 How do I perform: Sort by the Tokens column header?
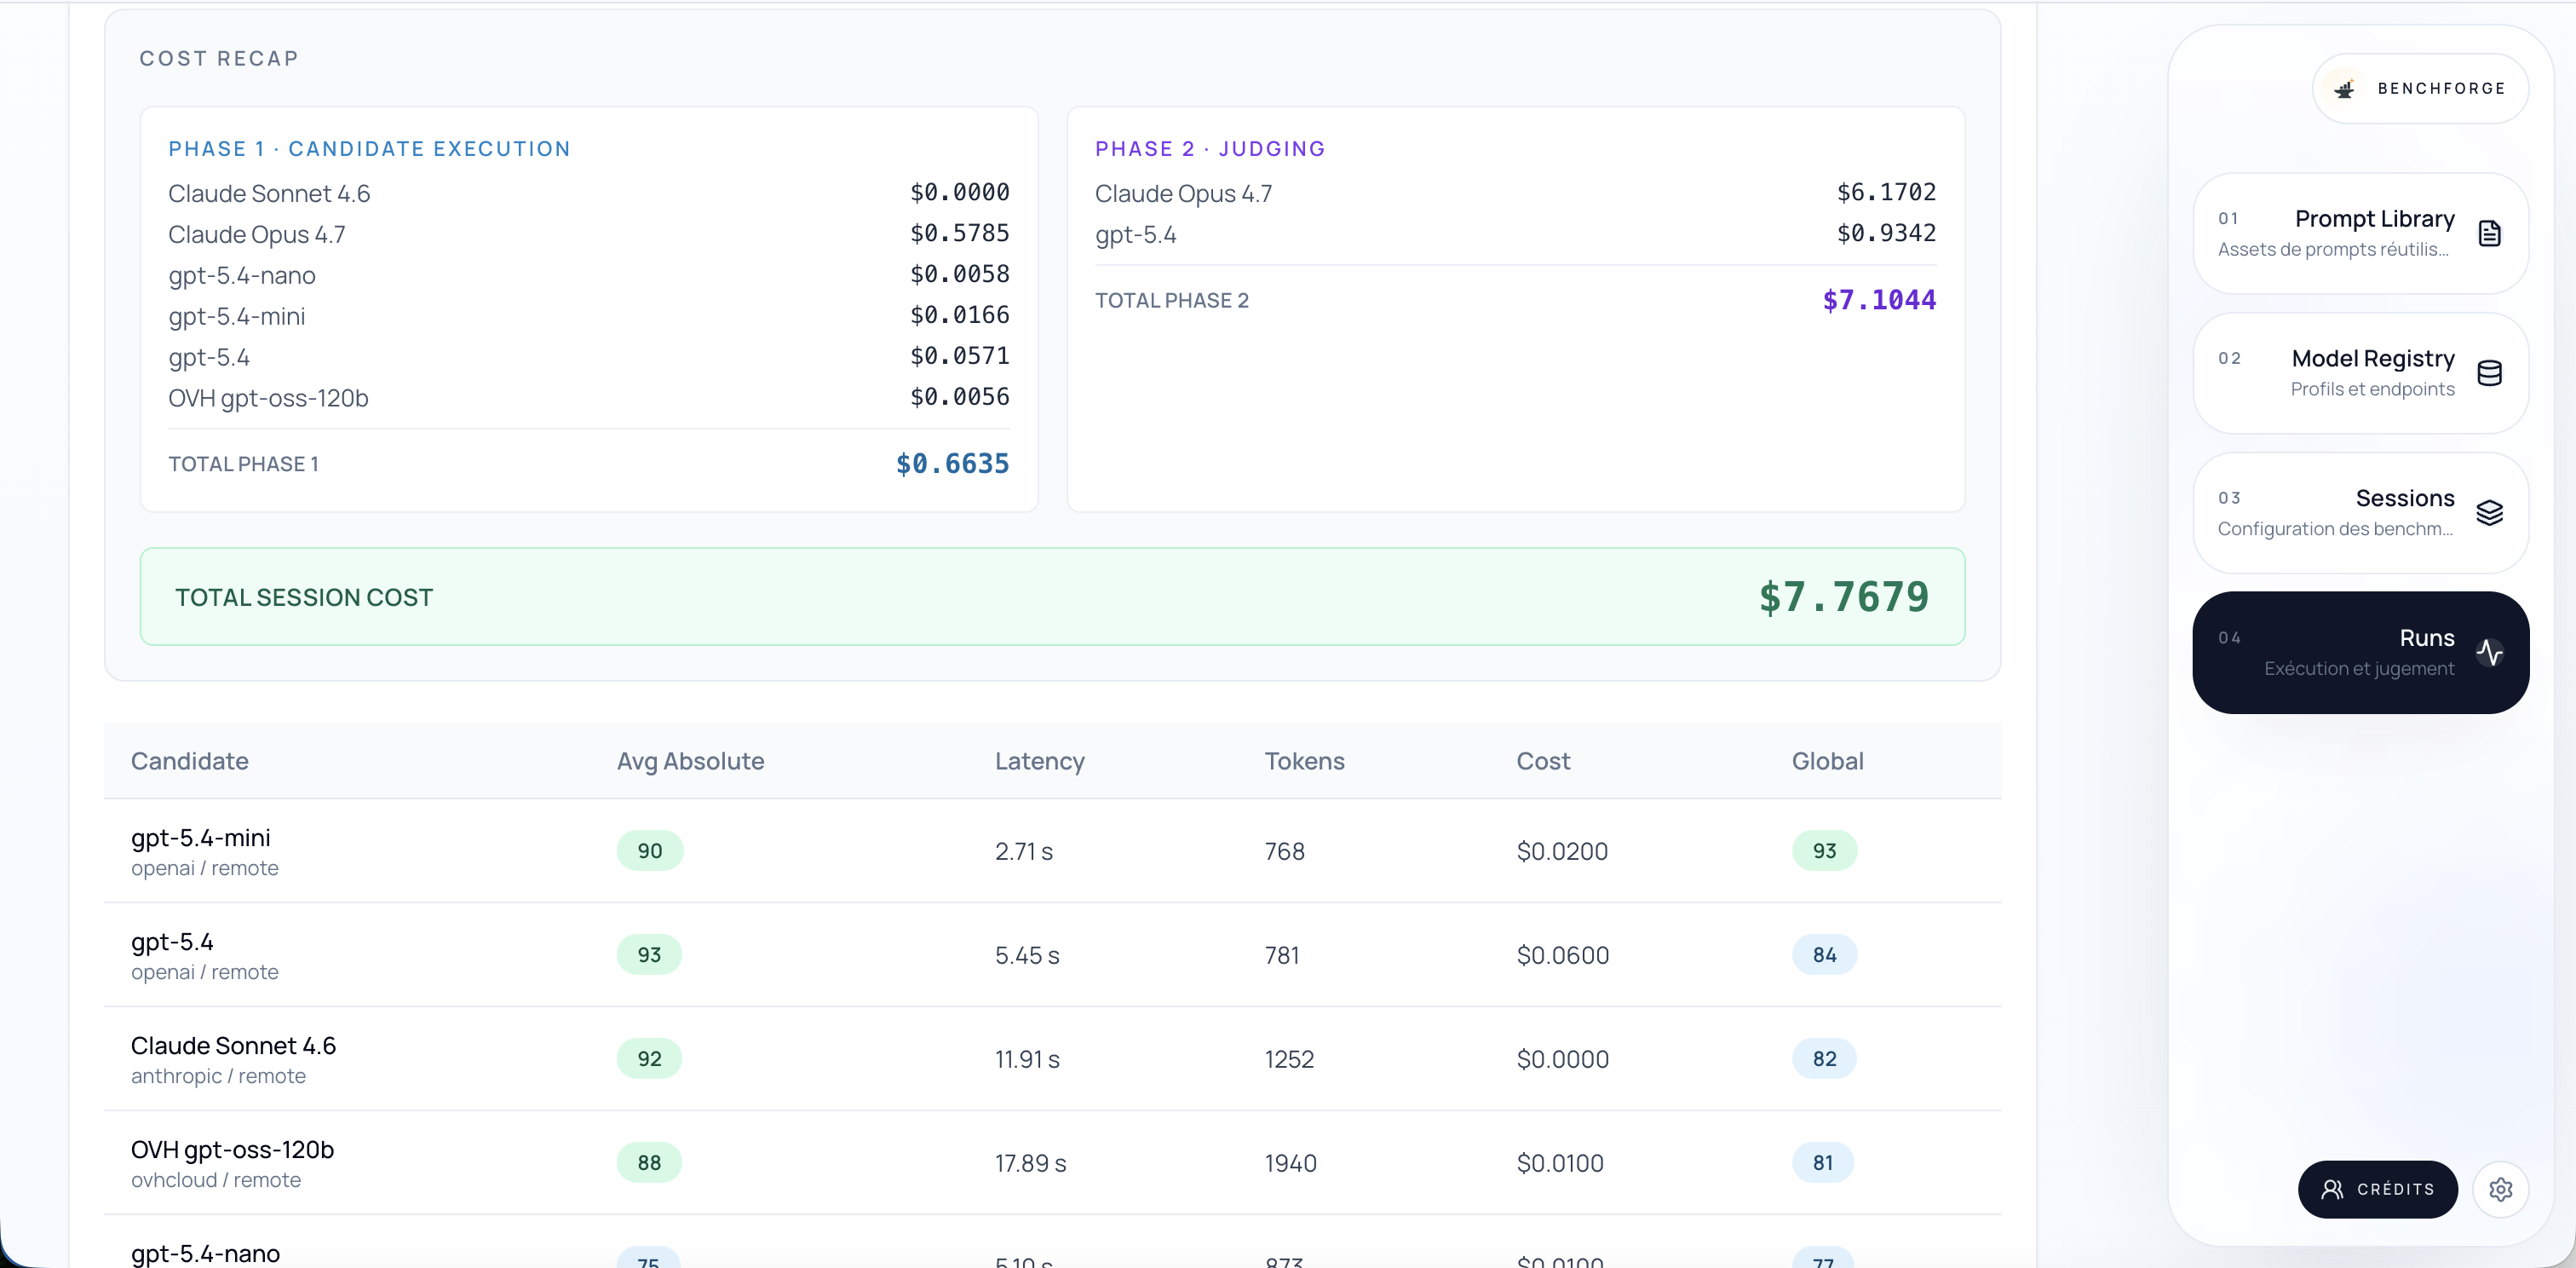click(x=1304, y=761)
